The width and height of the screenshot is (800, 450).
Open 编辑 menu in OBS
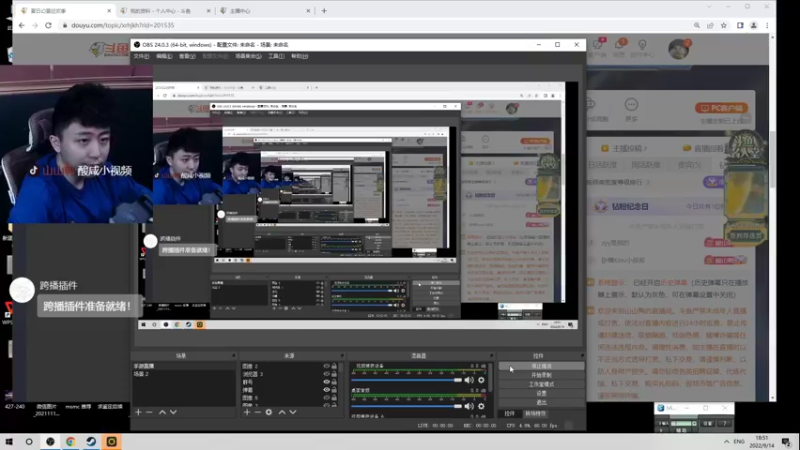pos(164,56)
